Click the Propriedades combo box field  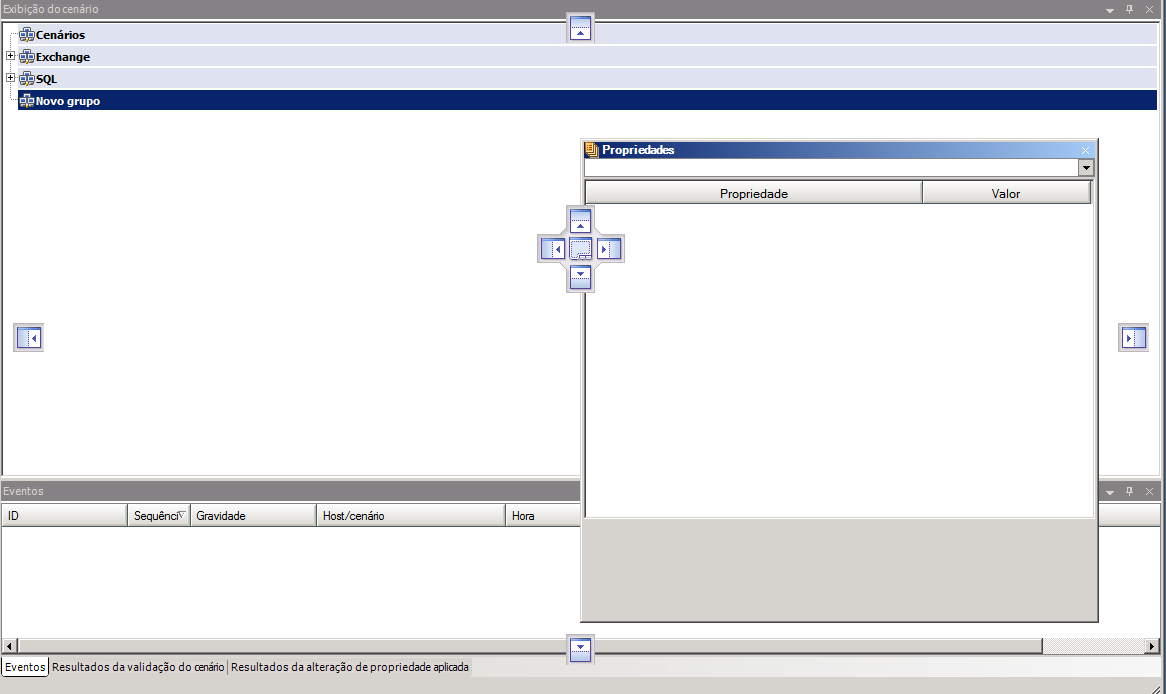831,167
